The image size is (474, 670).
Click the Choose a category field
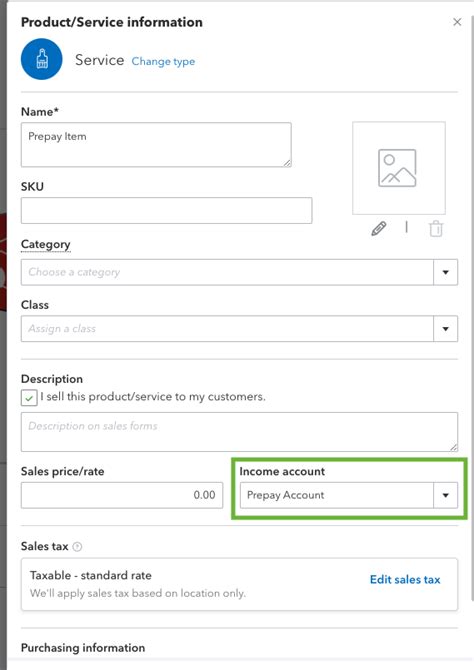point(227,272)
